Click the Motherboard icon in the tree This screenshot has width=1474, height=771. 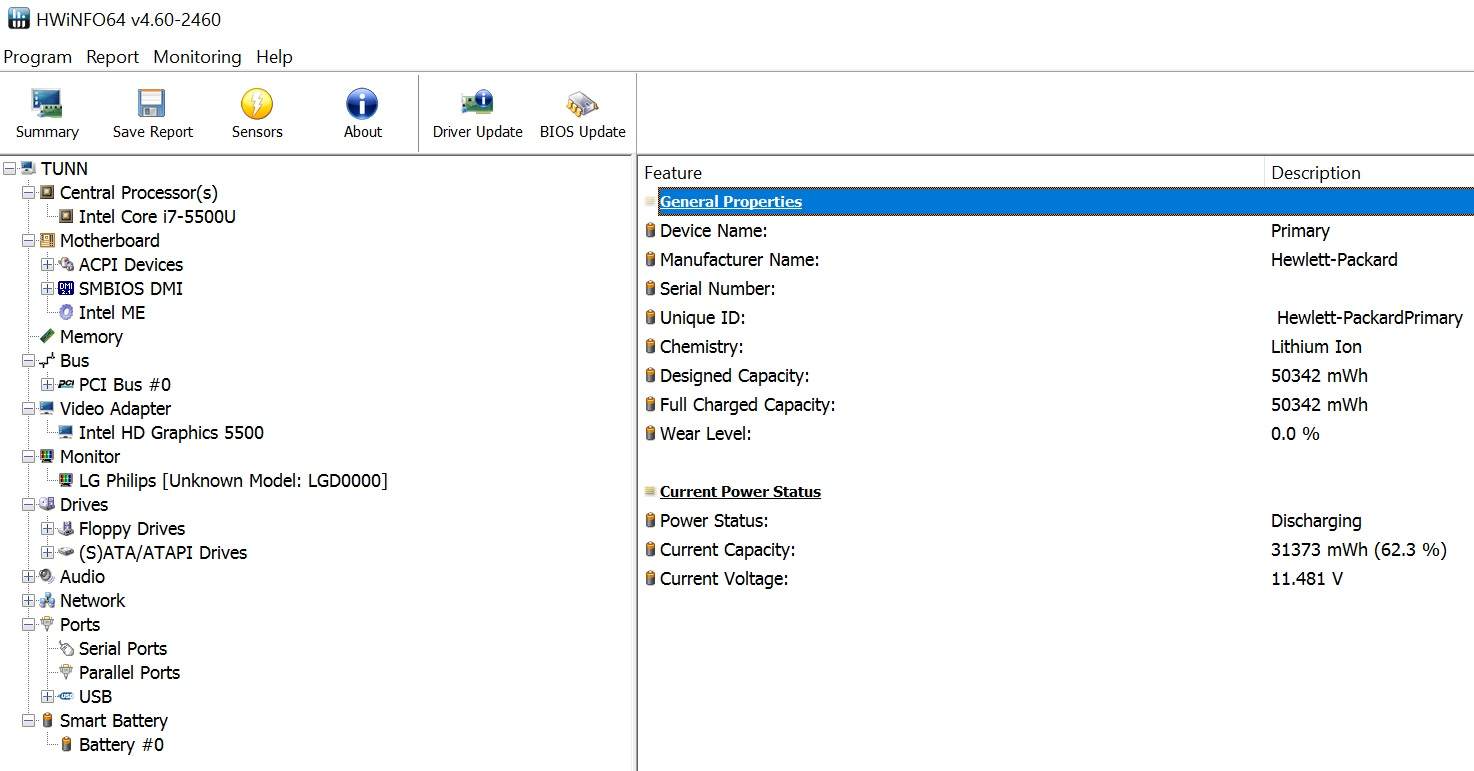point(47,240)
